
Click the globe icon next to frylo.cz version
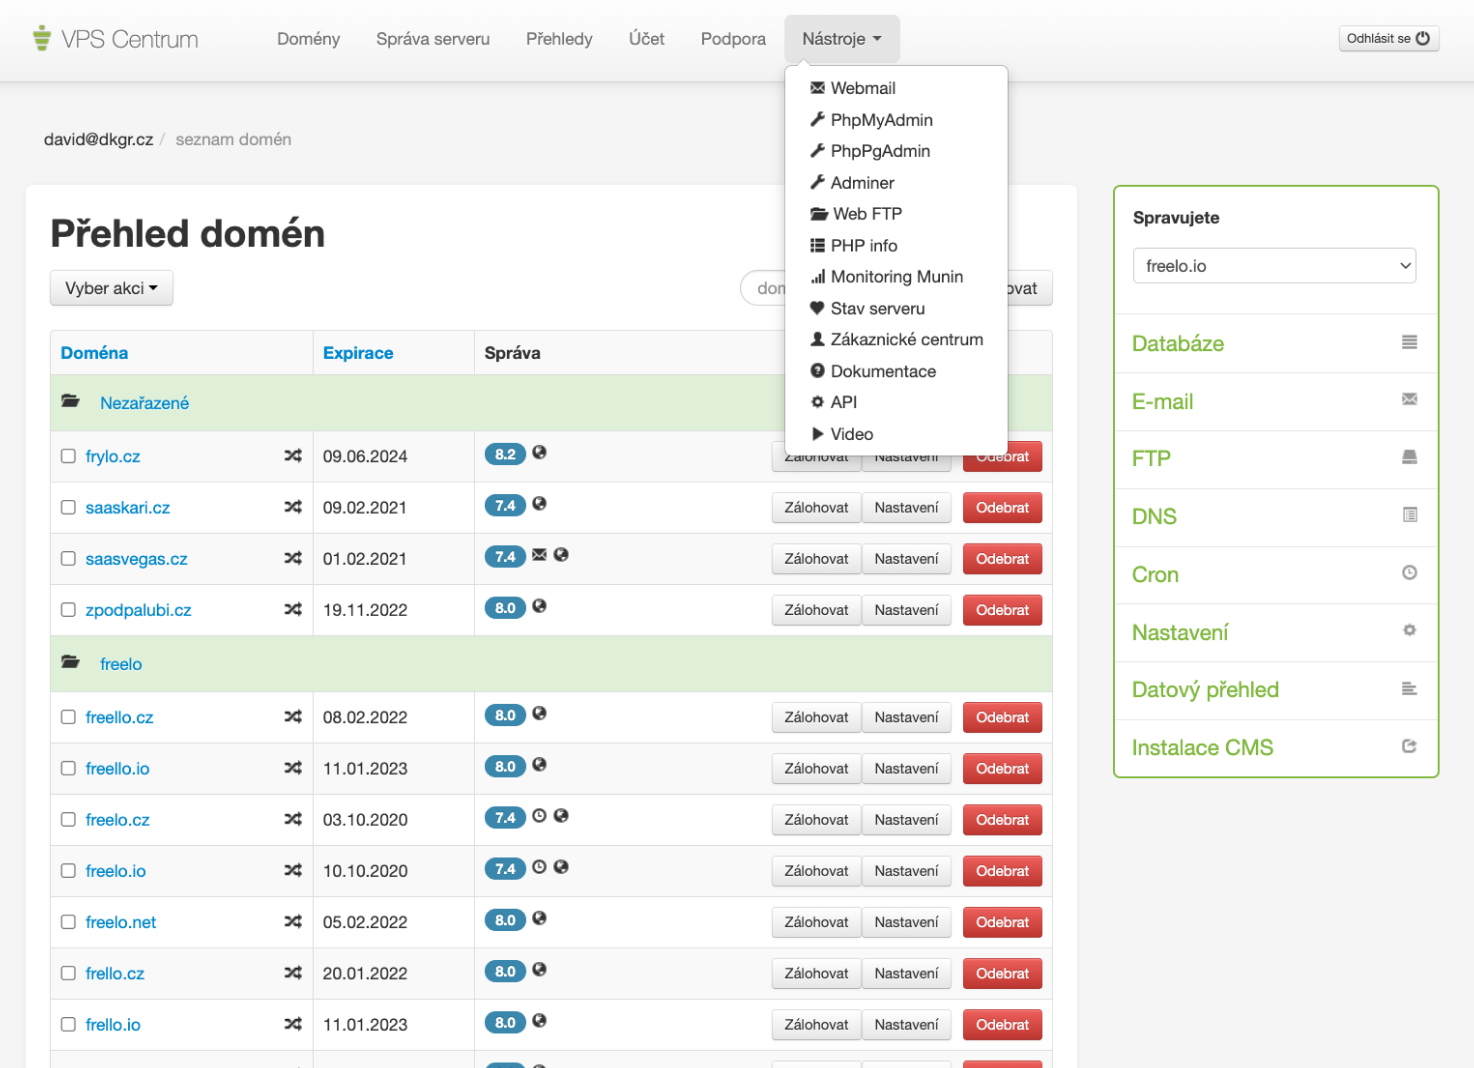539,453
